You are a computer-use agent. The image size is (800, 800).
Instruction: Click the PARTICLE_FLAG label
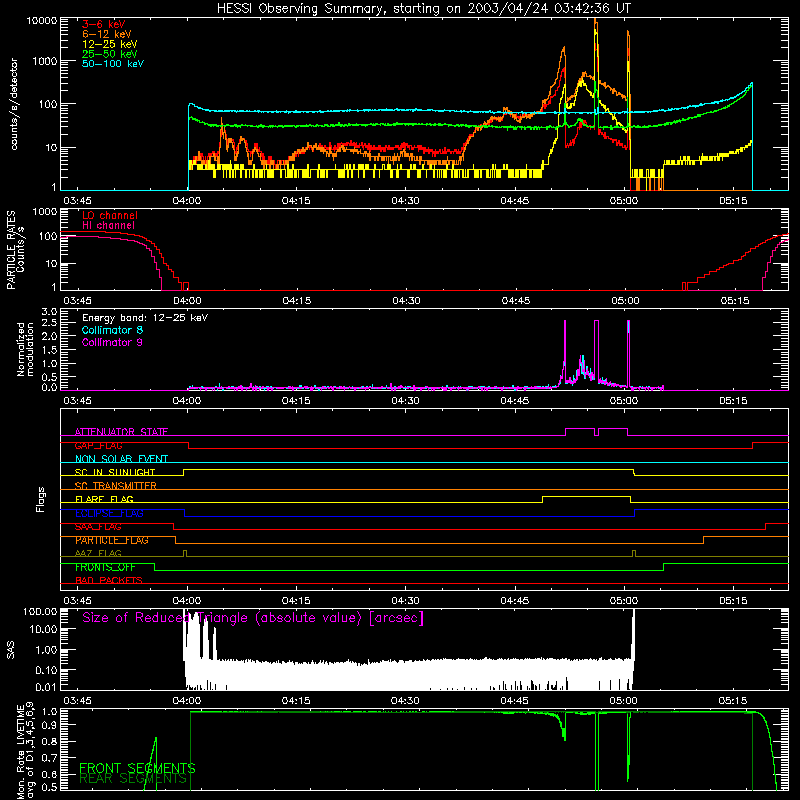tap(112, 540)
